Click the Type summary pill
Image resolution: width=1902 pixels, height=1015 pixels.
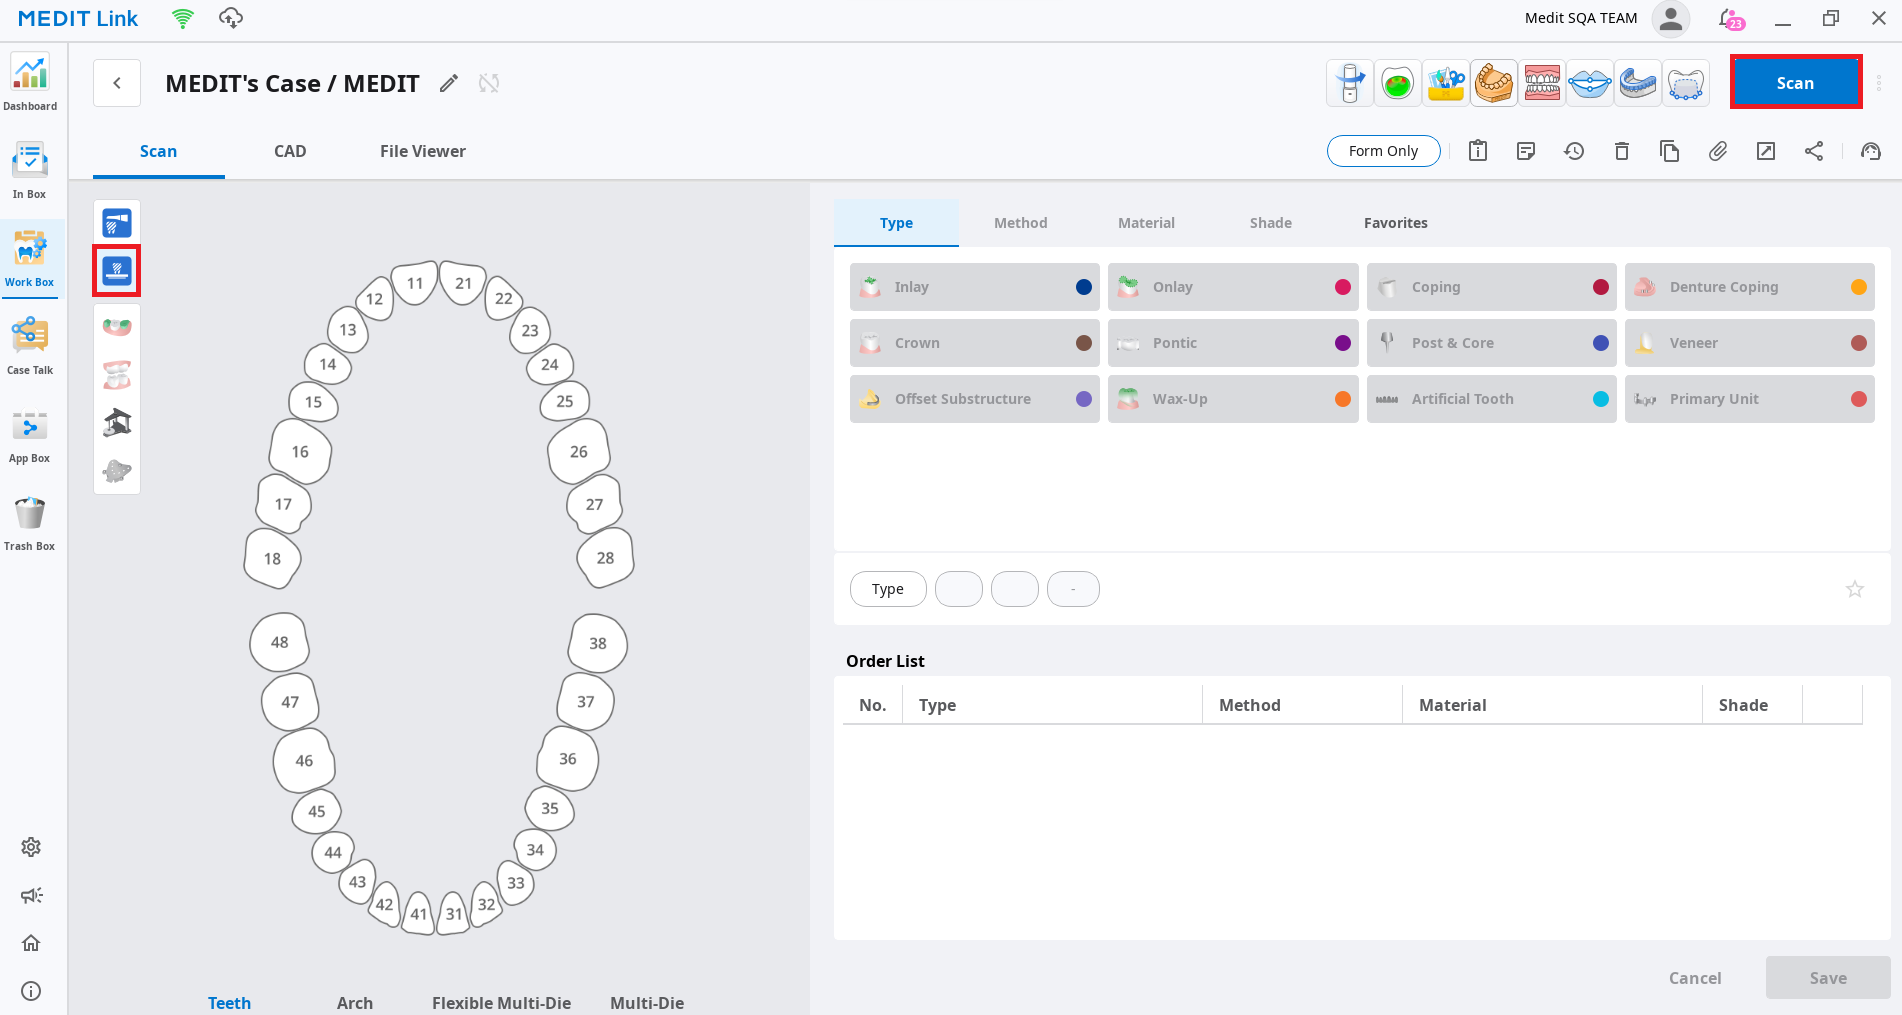tap(888, 589)
